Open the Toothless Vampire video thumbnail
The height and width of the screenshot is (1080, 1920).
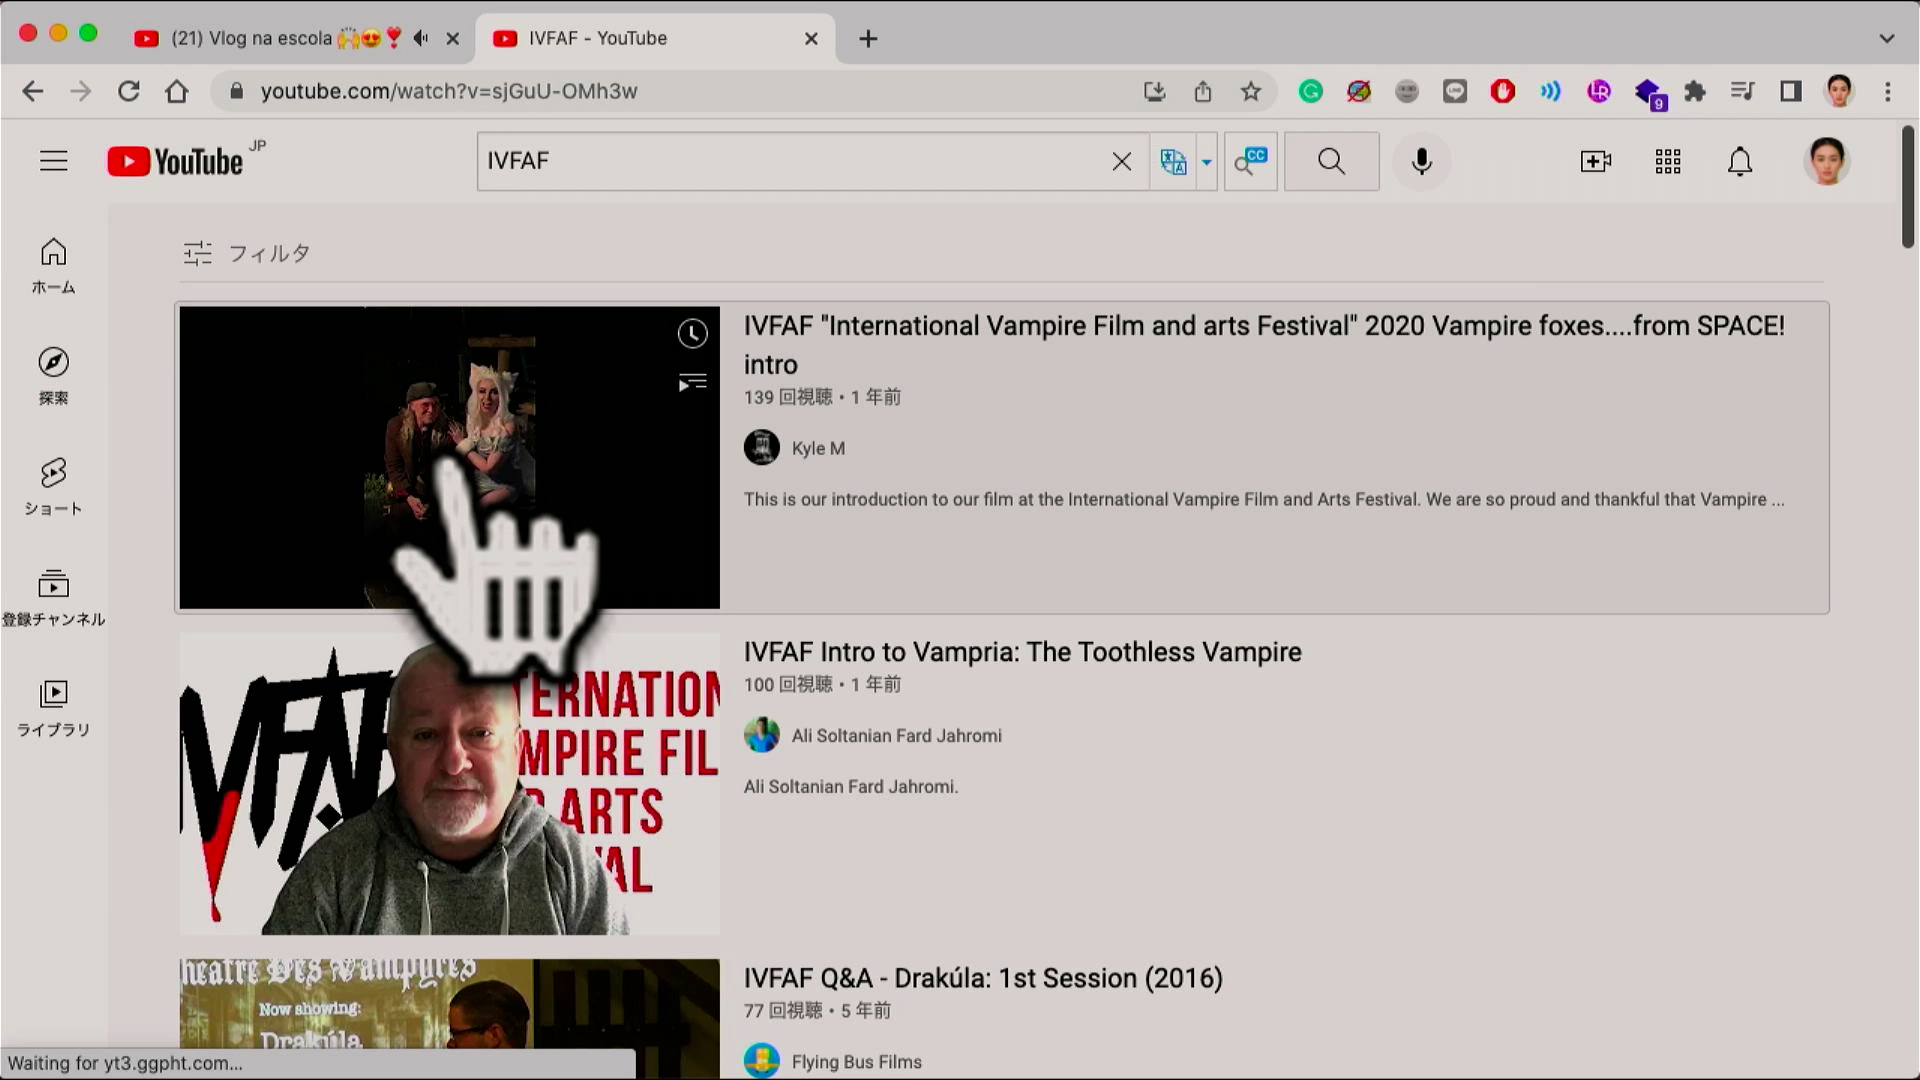pos(449,783)
